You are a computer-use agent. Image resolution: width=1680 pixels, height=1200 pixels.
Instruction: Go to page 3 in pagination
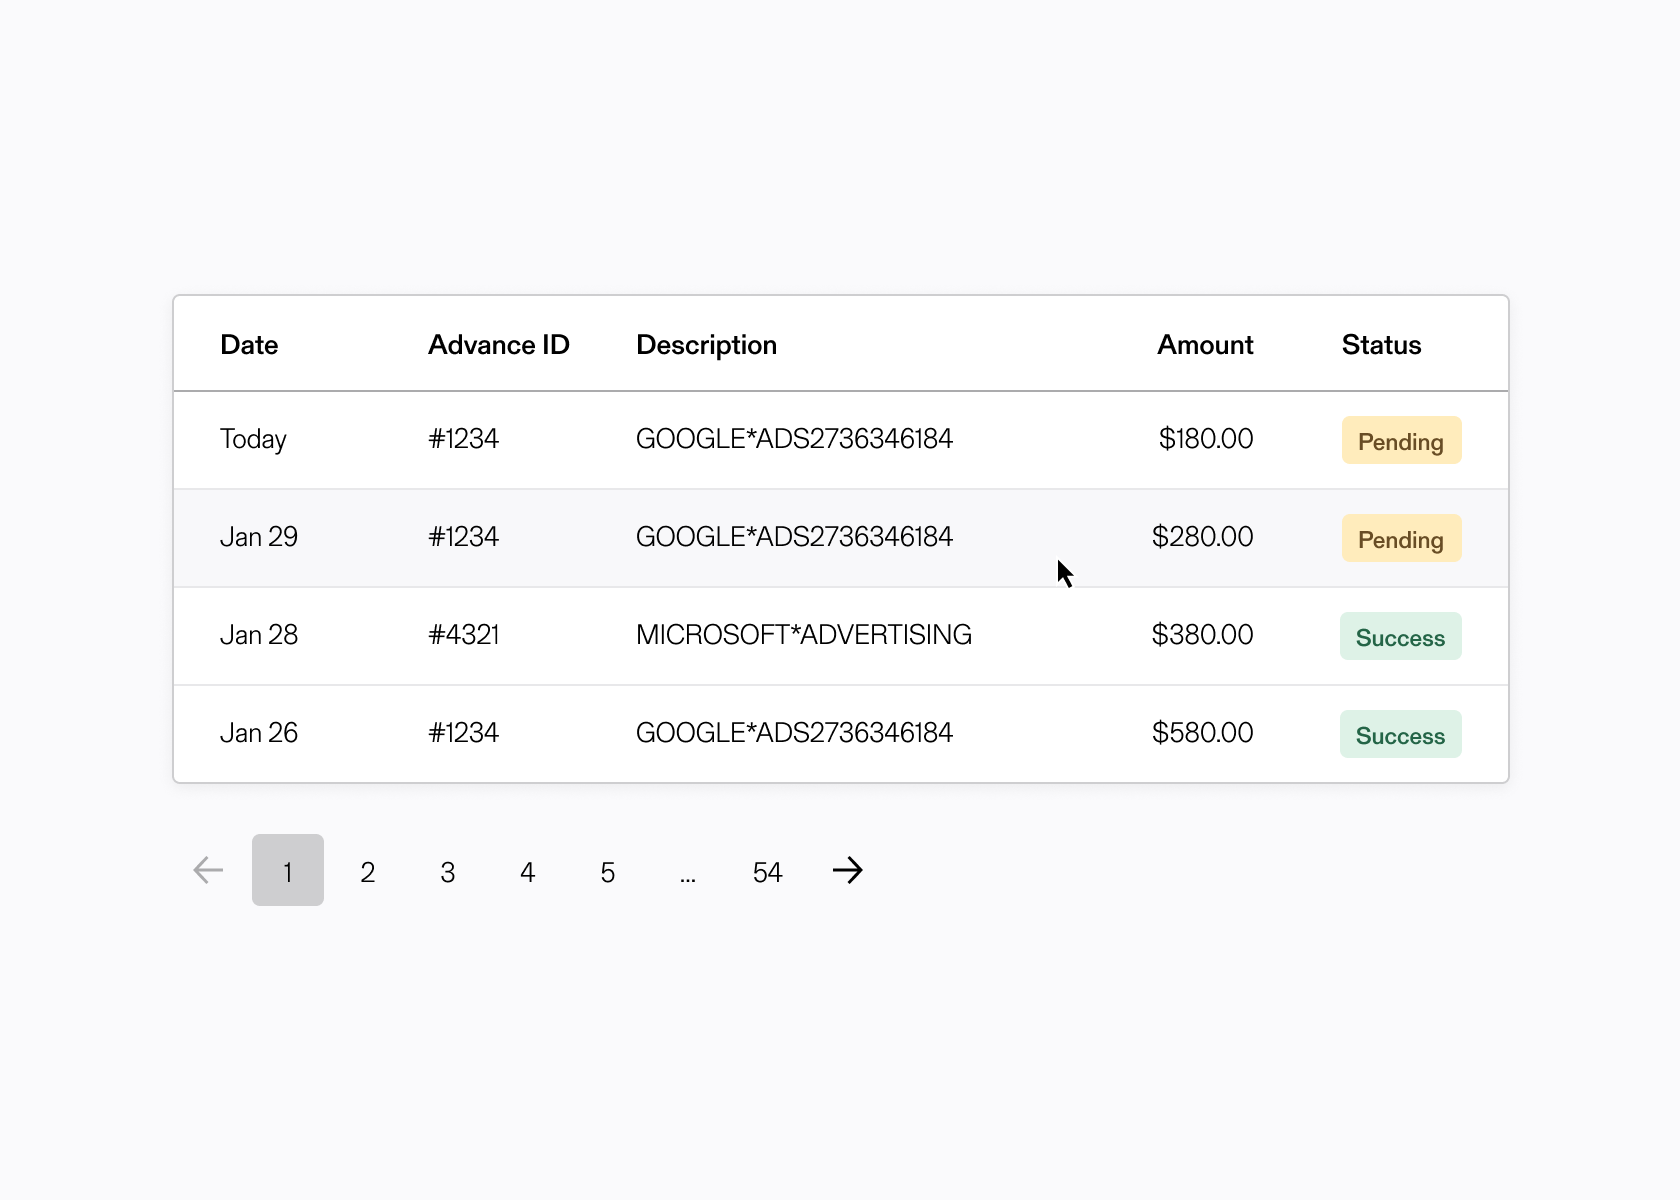click(448, 872)
